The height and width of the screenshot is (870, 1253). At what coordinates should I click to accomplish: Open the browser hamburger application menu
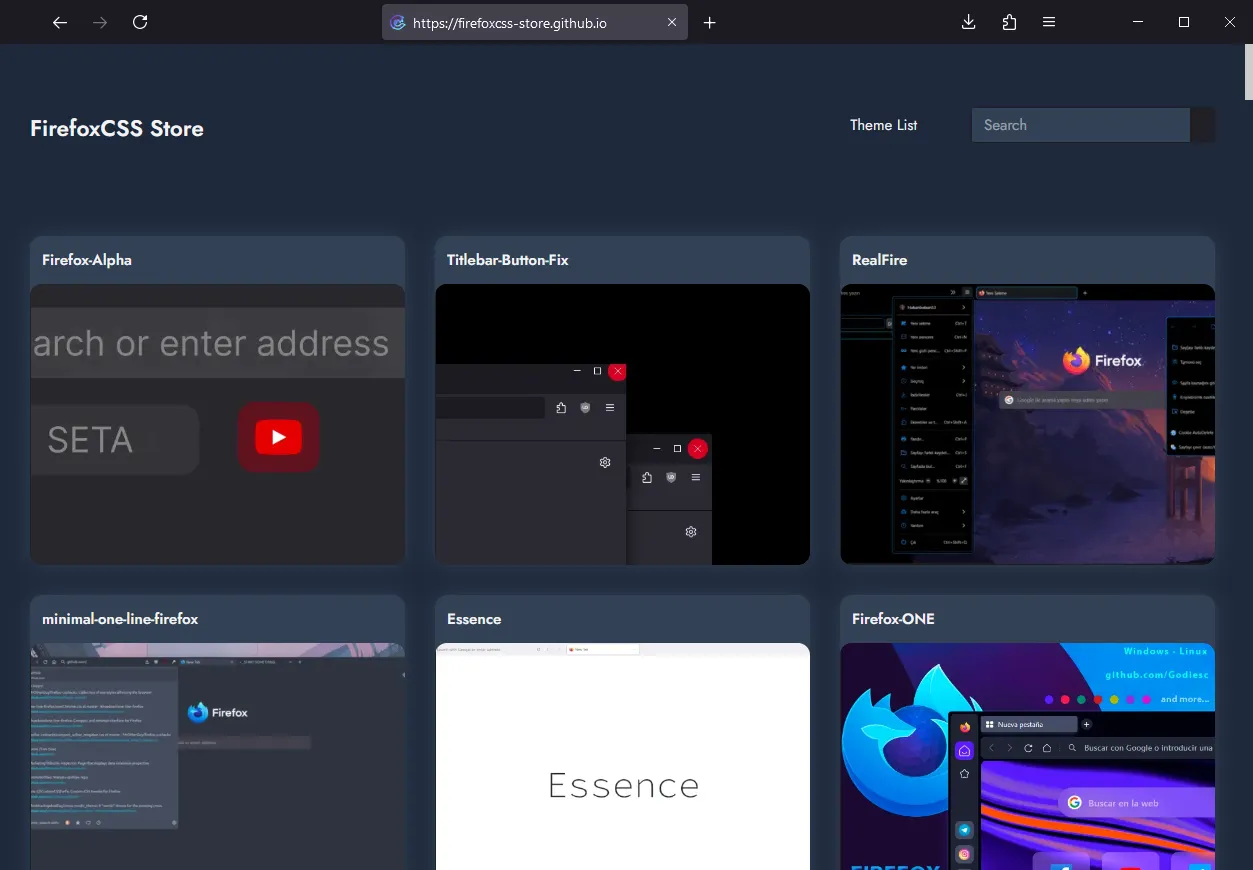point(1049,22)
